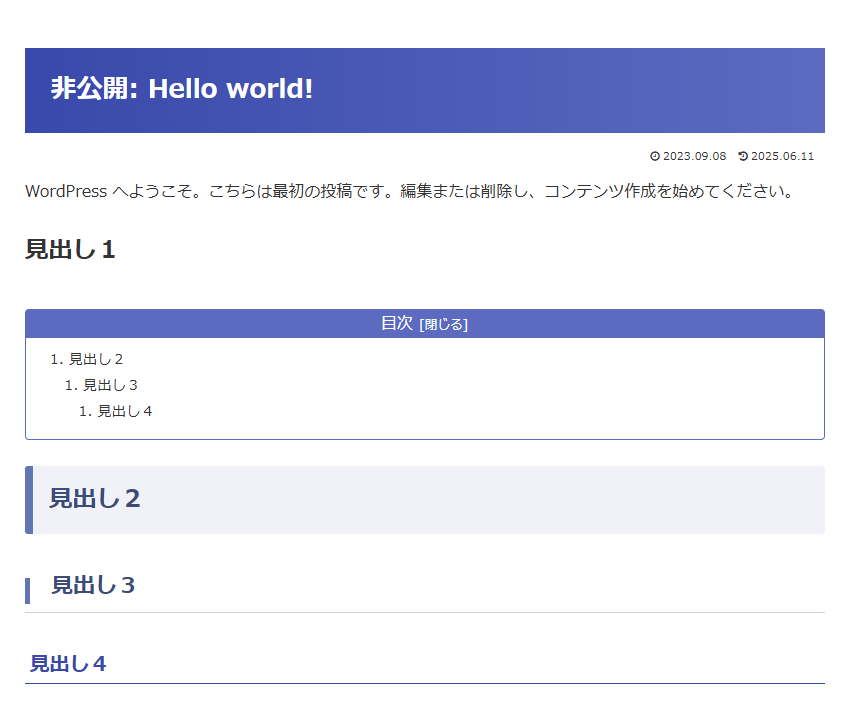Click the WordPress へようこそ welcome paragraph
Screen dimensions: 849x721
410,192
